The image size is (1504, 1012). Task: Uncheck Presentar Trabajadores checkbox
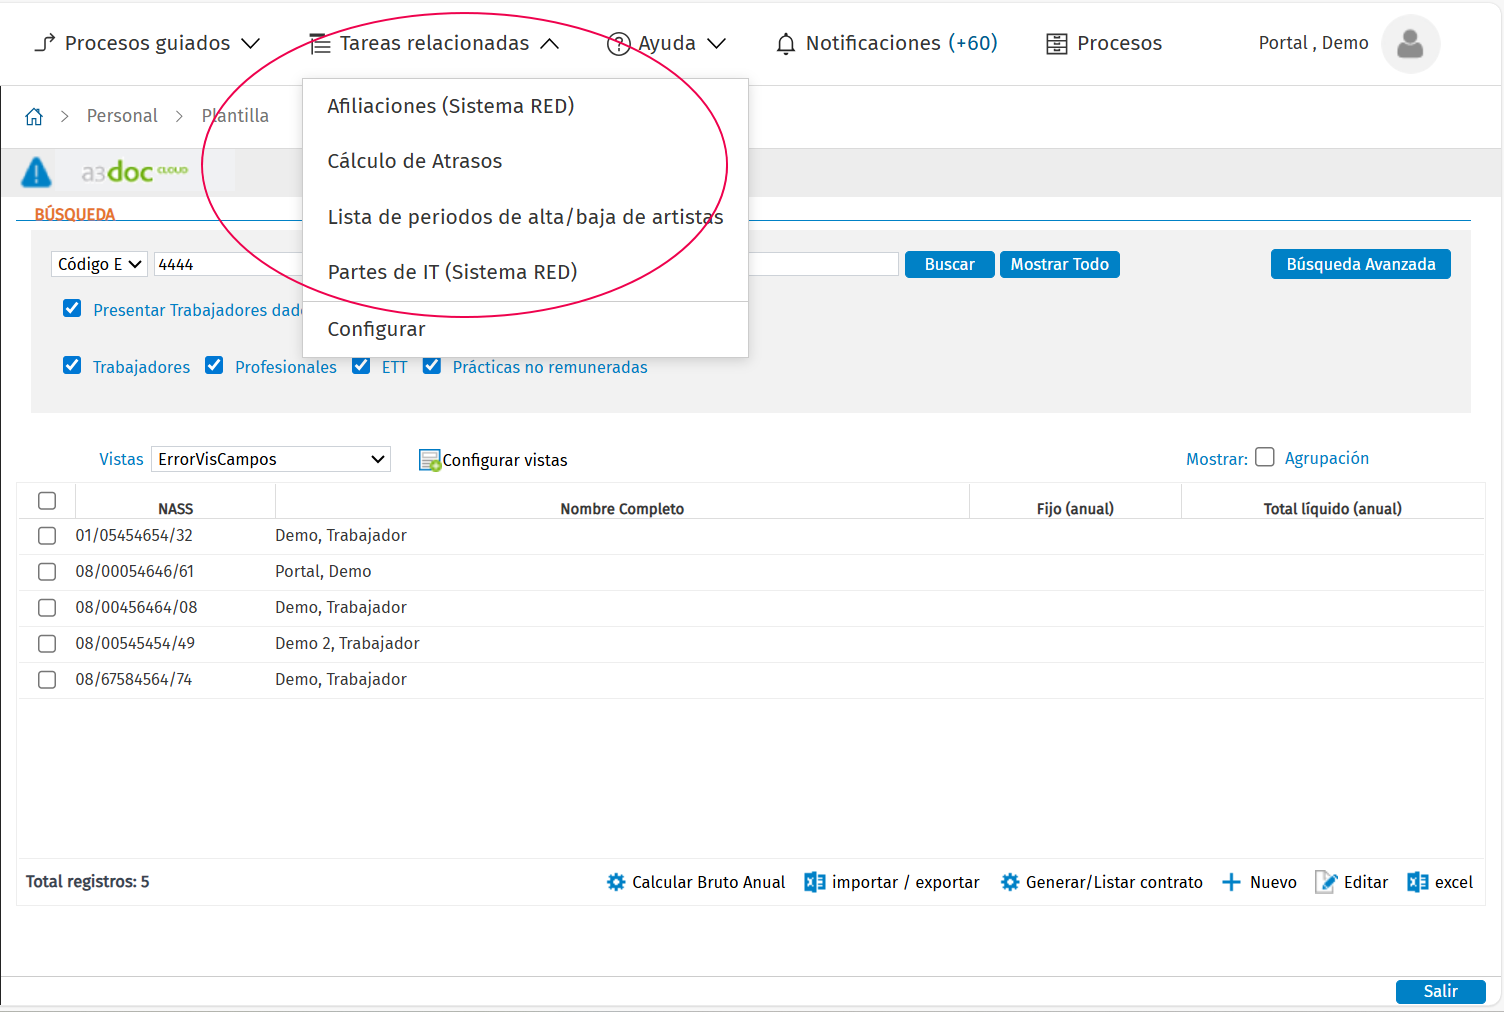[x=72, y=308]
